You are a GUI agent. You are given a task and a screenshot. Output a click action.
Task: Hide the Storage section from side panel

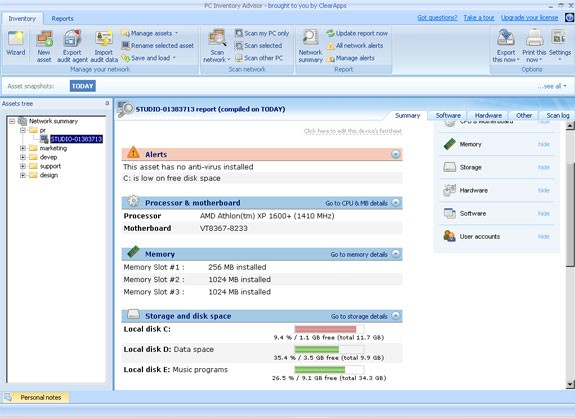(x=543, y=168)
